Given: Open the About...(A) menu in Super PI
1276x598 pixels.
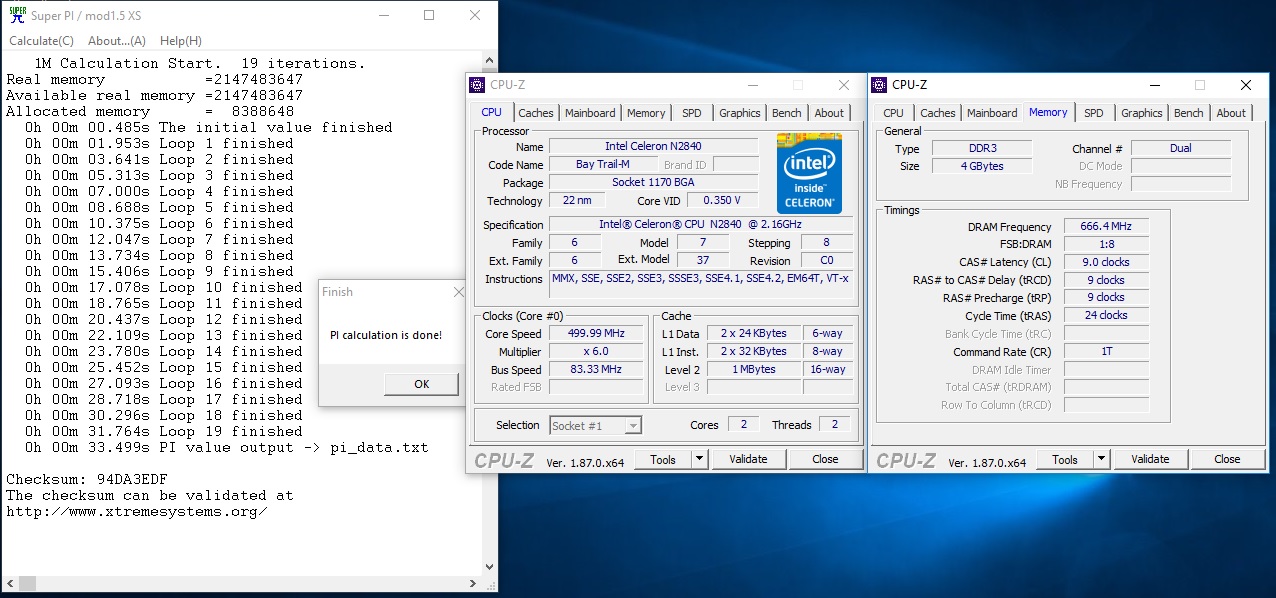Looking at the screenshot, I should 117,41.
